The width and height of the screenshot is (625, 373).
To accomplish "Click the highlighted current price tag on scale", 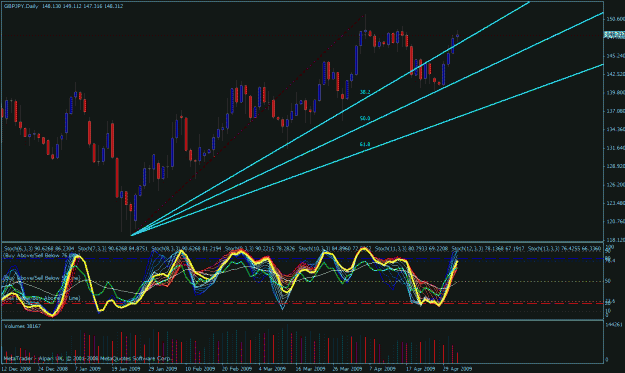I will point(615,35).
